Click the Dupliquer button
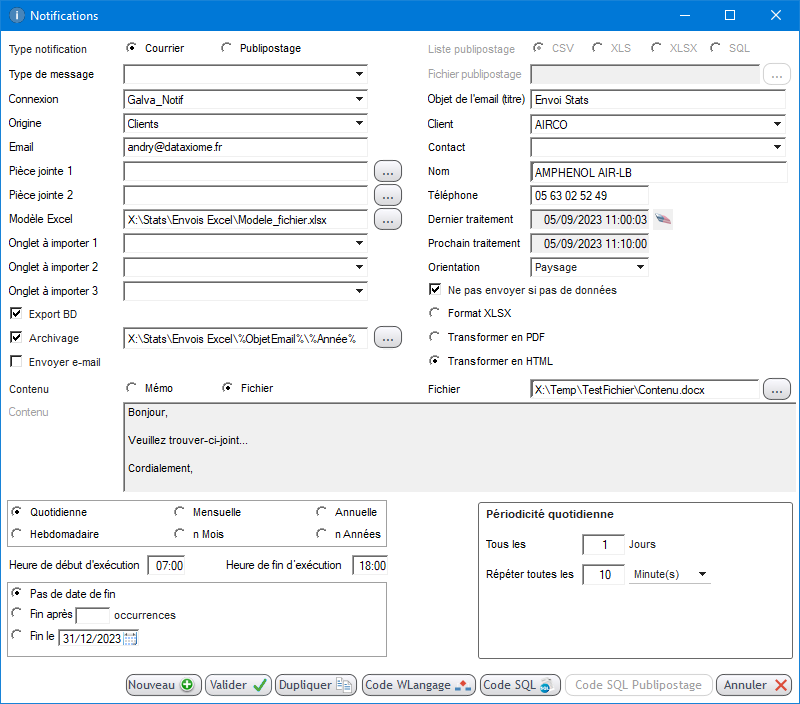 click(315, 685)
